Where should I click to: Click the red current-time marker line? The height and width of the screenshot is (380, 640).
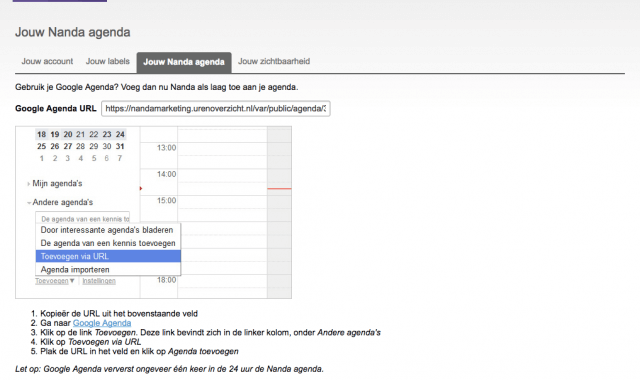(279, 189)
